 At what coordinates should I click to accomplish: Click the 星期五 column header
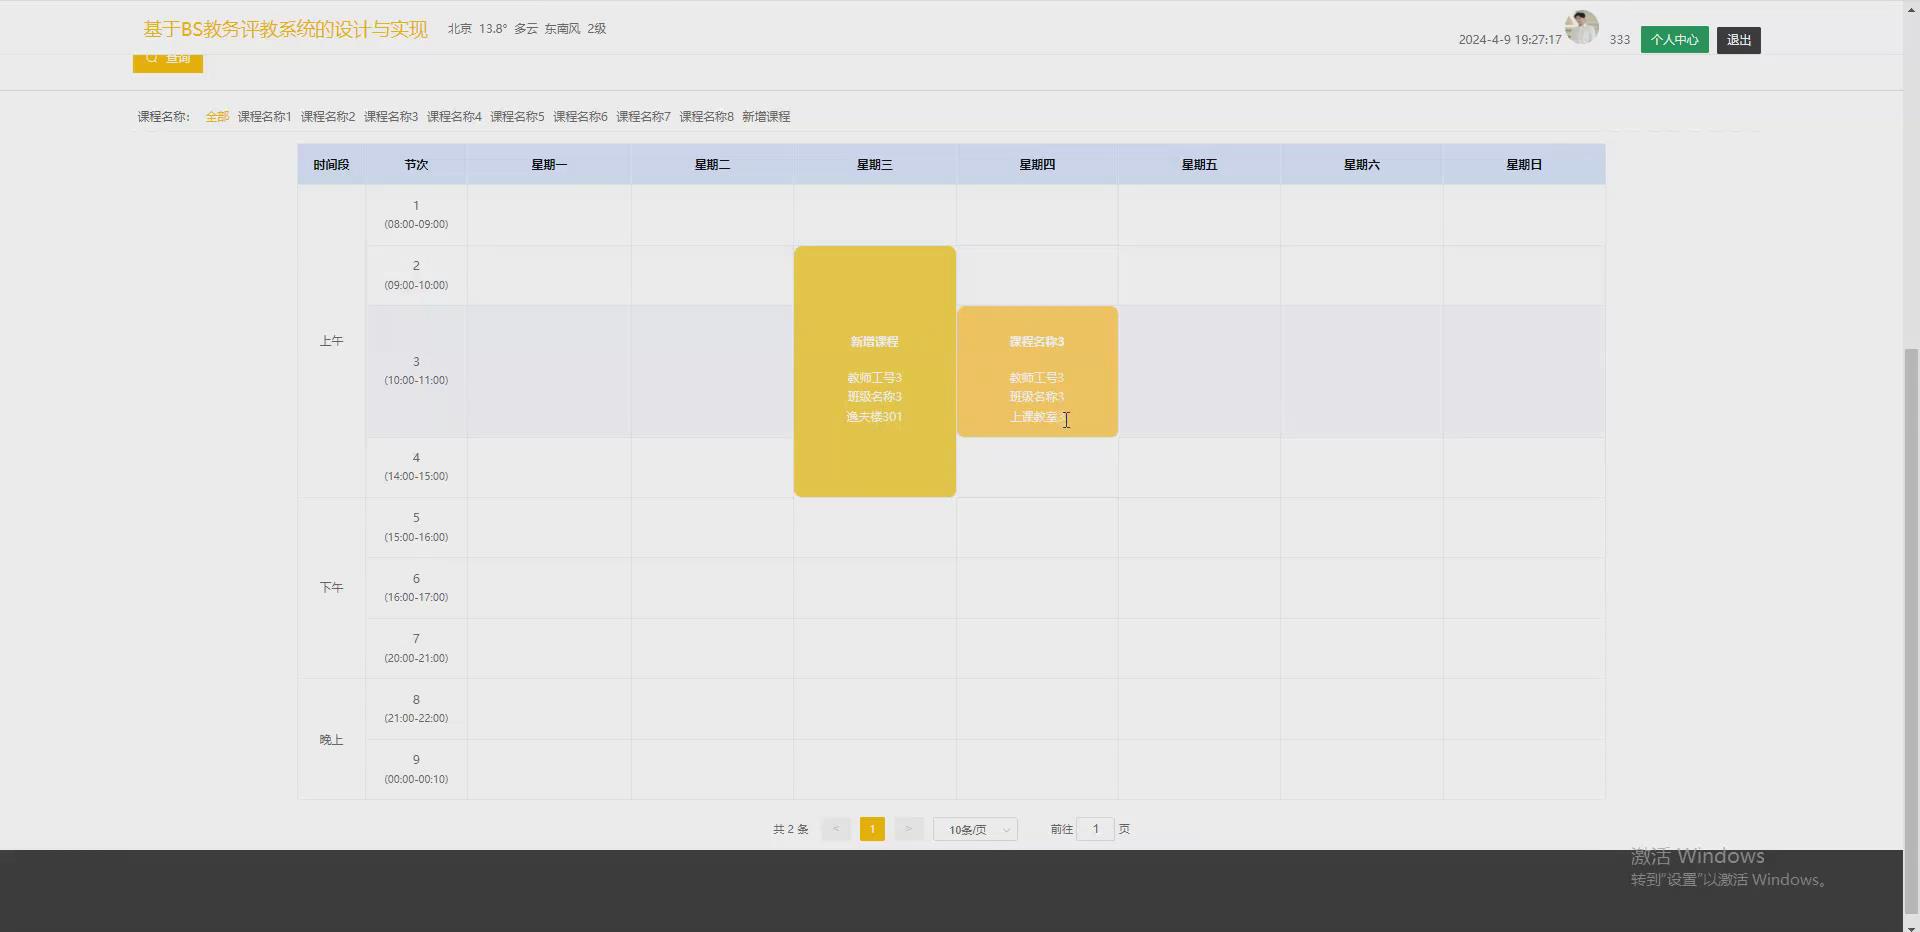[x=1199, y=165]
